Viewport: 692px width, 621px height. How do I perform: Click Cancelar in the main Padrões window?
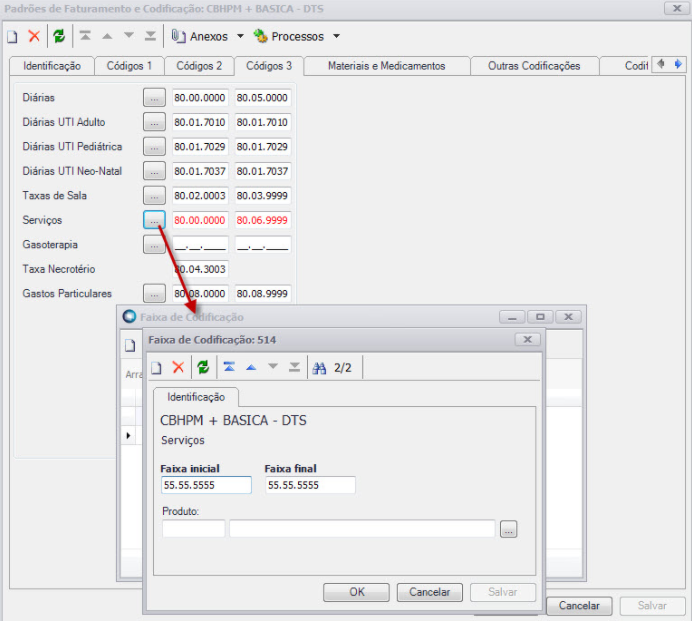tap(579, 606)
